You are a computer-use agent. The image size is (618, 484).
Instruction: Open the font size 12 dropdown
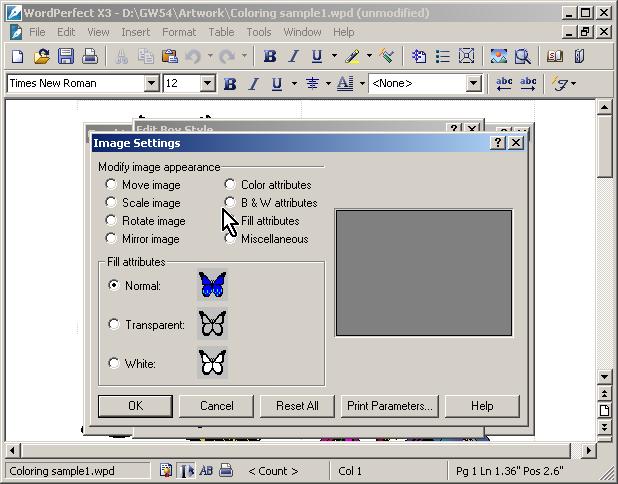pos(207,84)
